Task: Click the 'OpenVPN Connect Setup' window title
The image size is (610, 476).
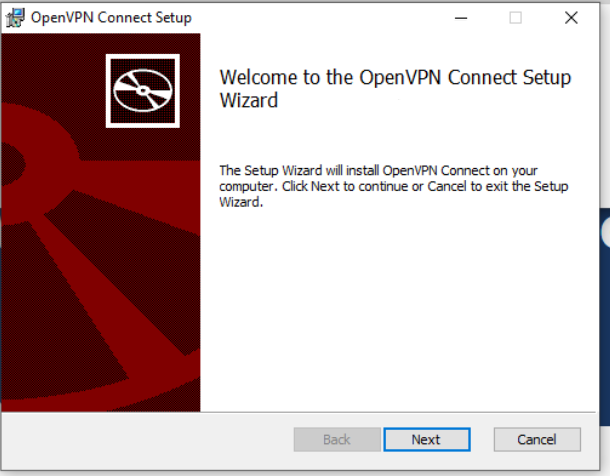Action: click(x=111, y=18)
